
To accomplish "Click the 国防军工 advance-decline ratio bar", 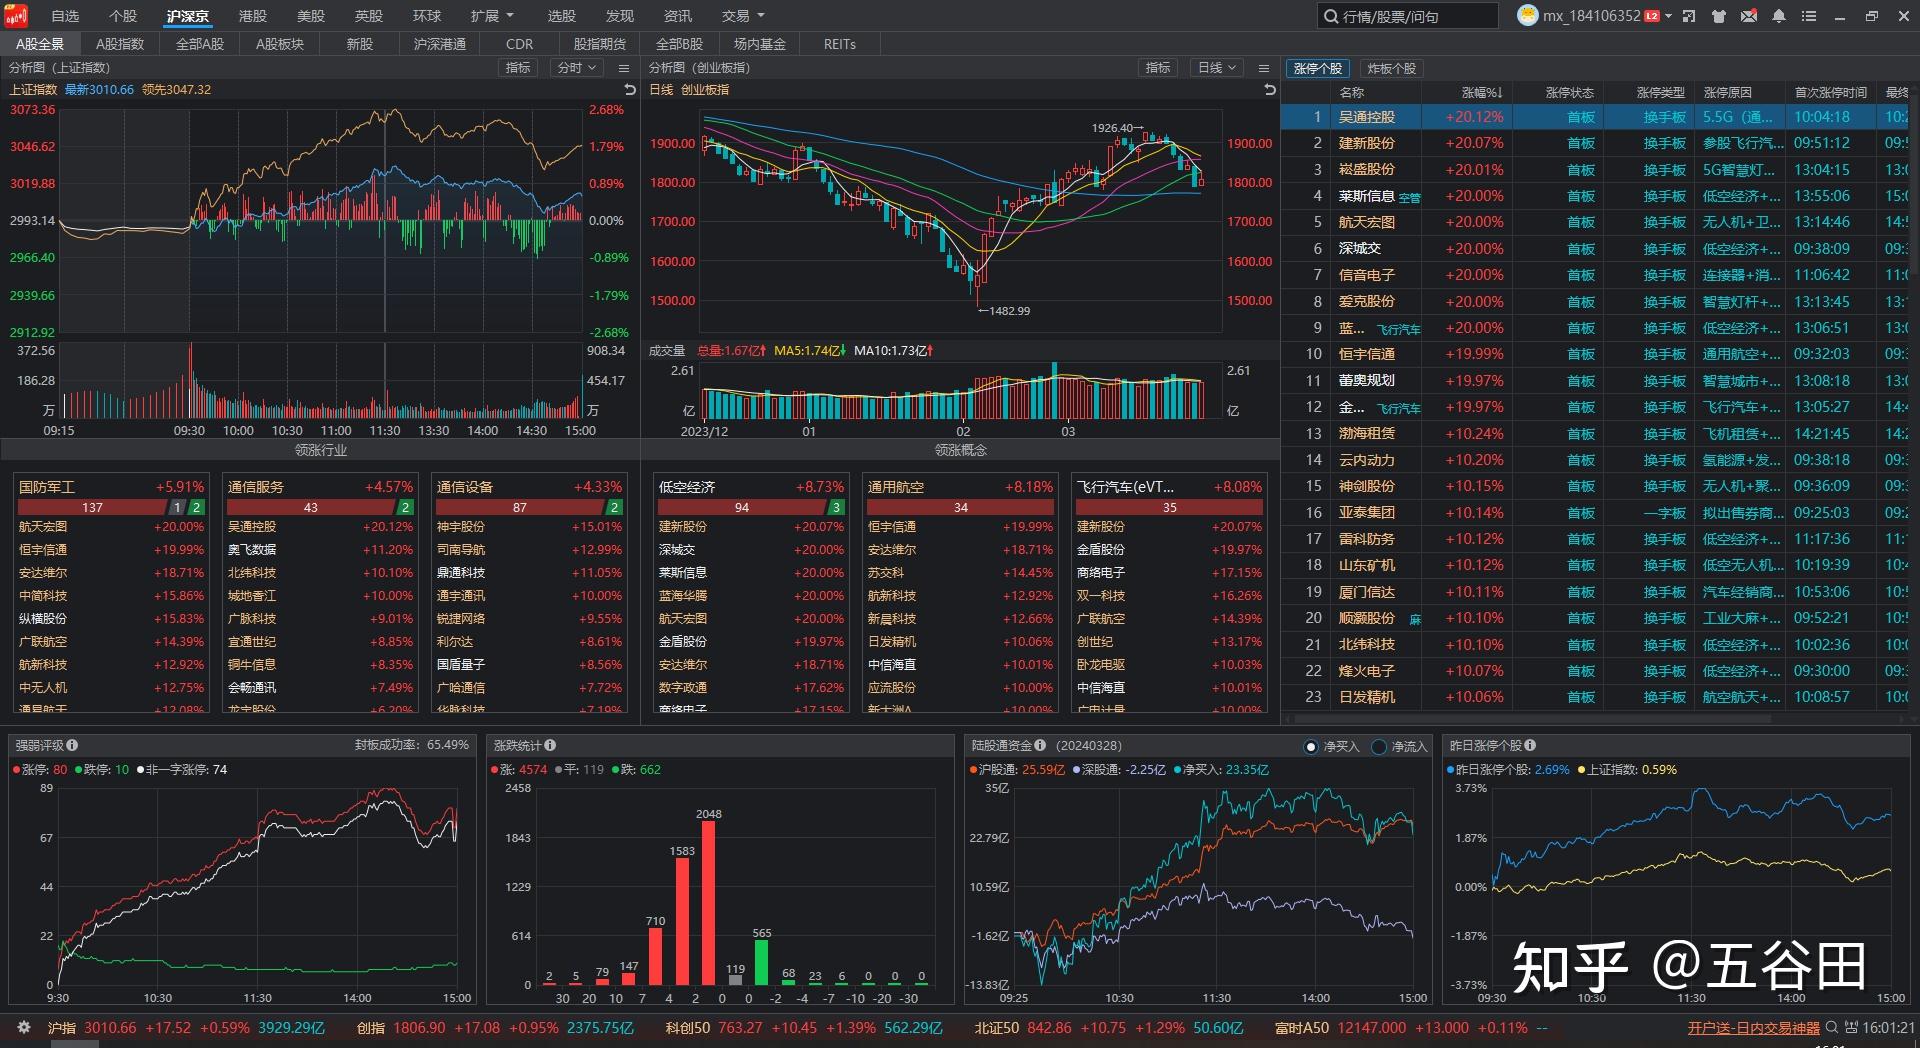I will pos(111,508).
